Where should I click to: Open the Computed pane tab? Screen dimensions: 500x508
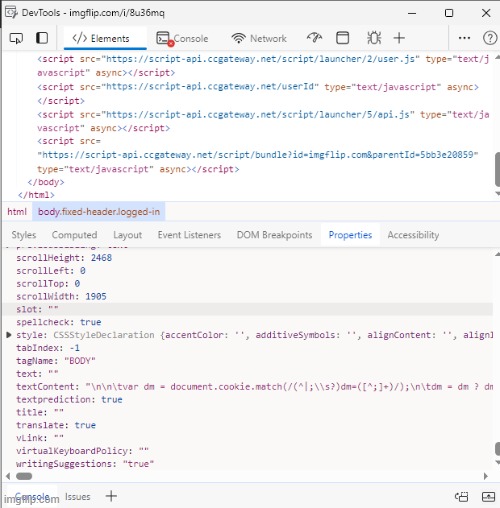(74, 235)
